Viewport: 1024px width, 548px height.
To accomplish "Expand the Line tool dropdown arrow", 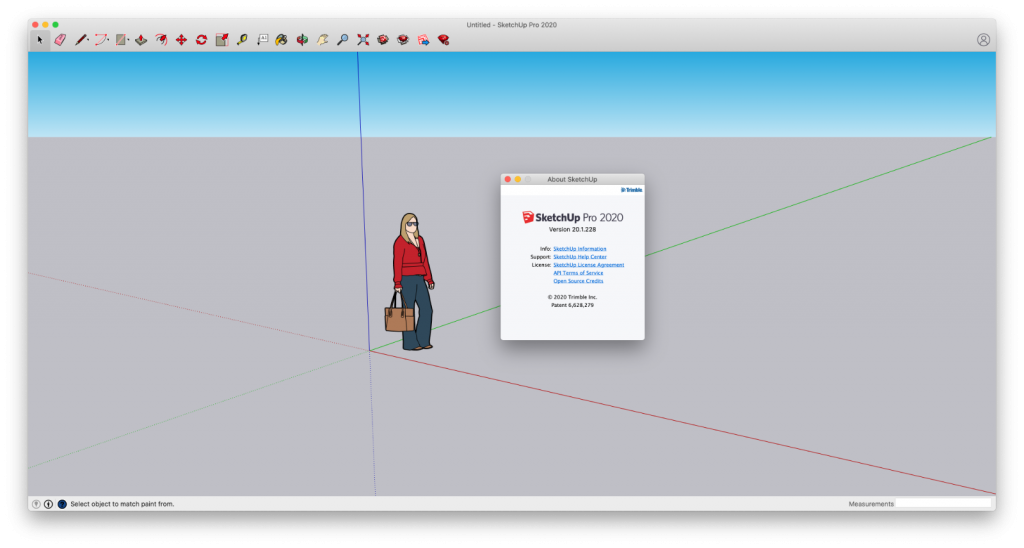I will (89, 40).
